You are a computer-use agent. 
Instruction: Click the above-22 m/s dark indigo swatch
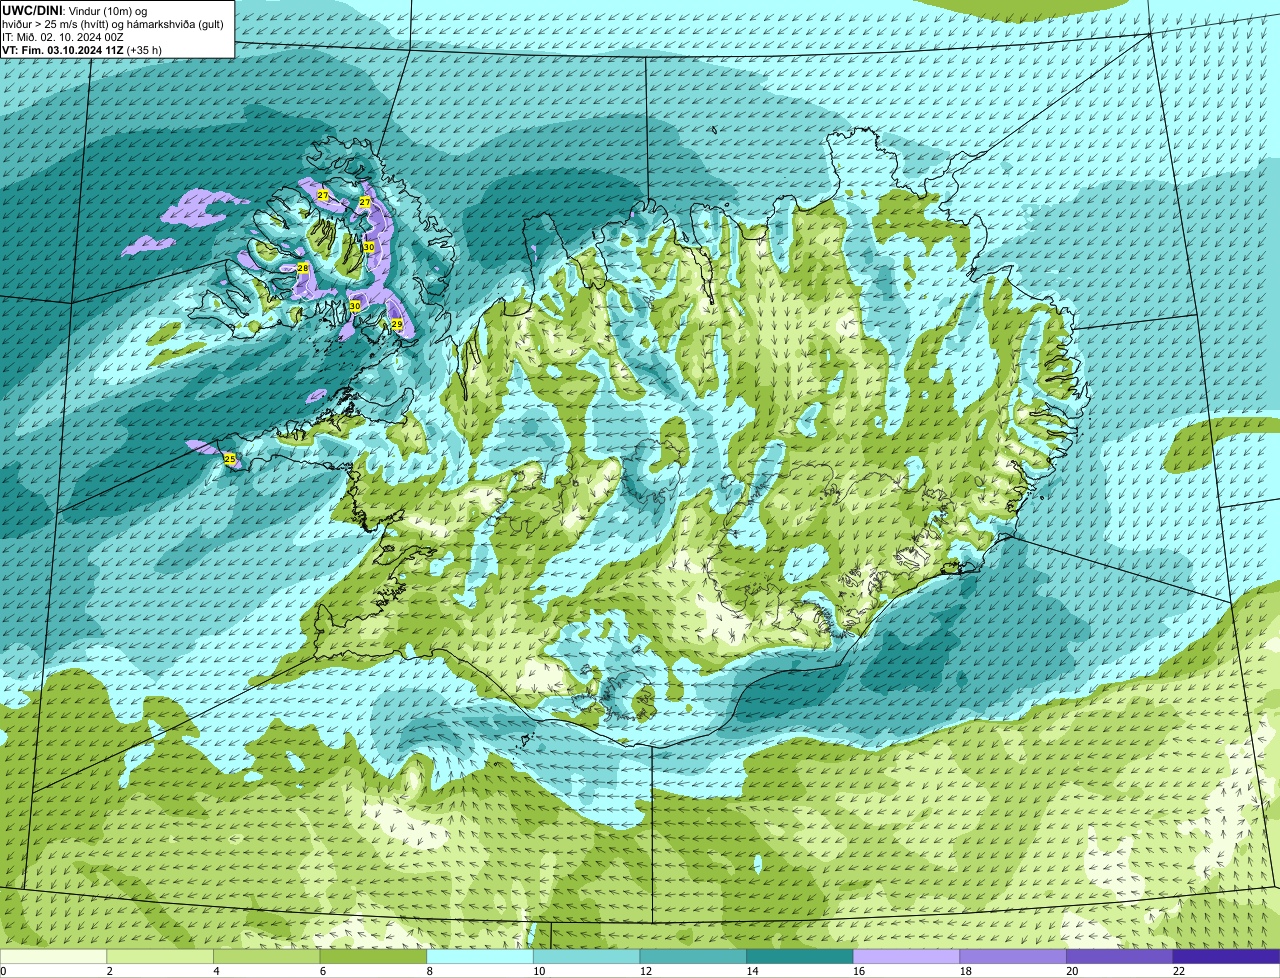(1226, 956)
